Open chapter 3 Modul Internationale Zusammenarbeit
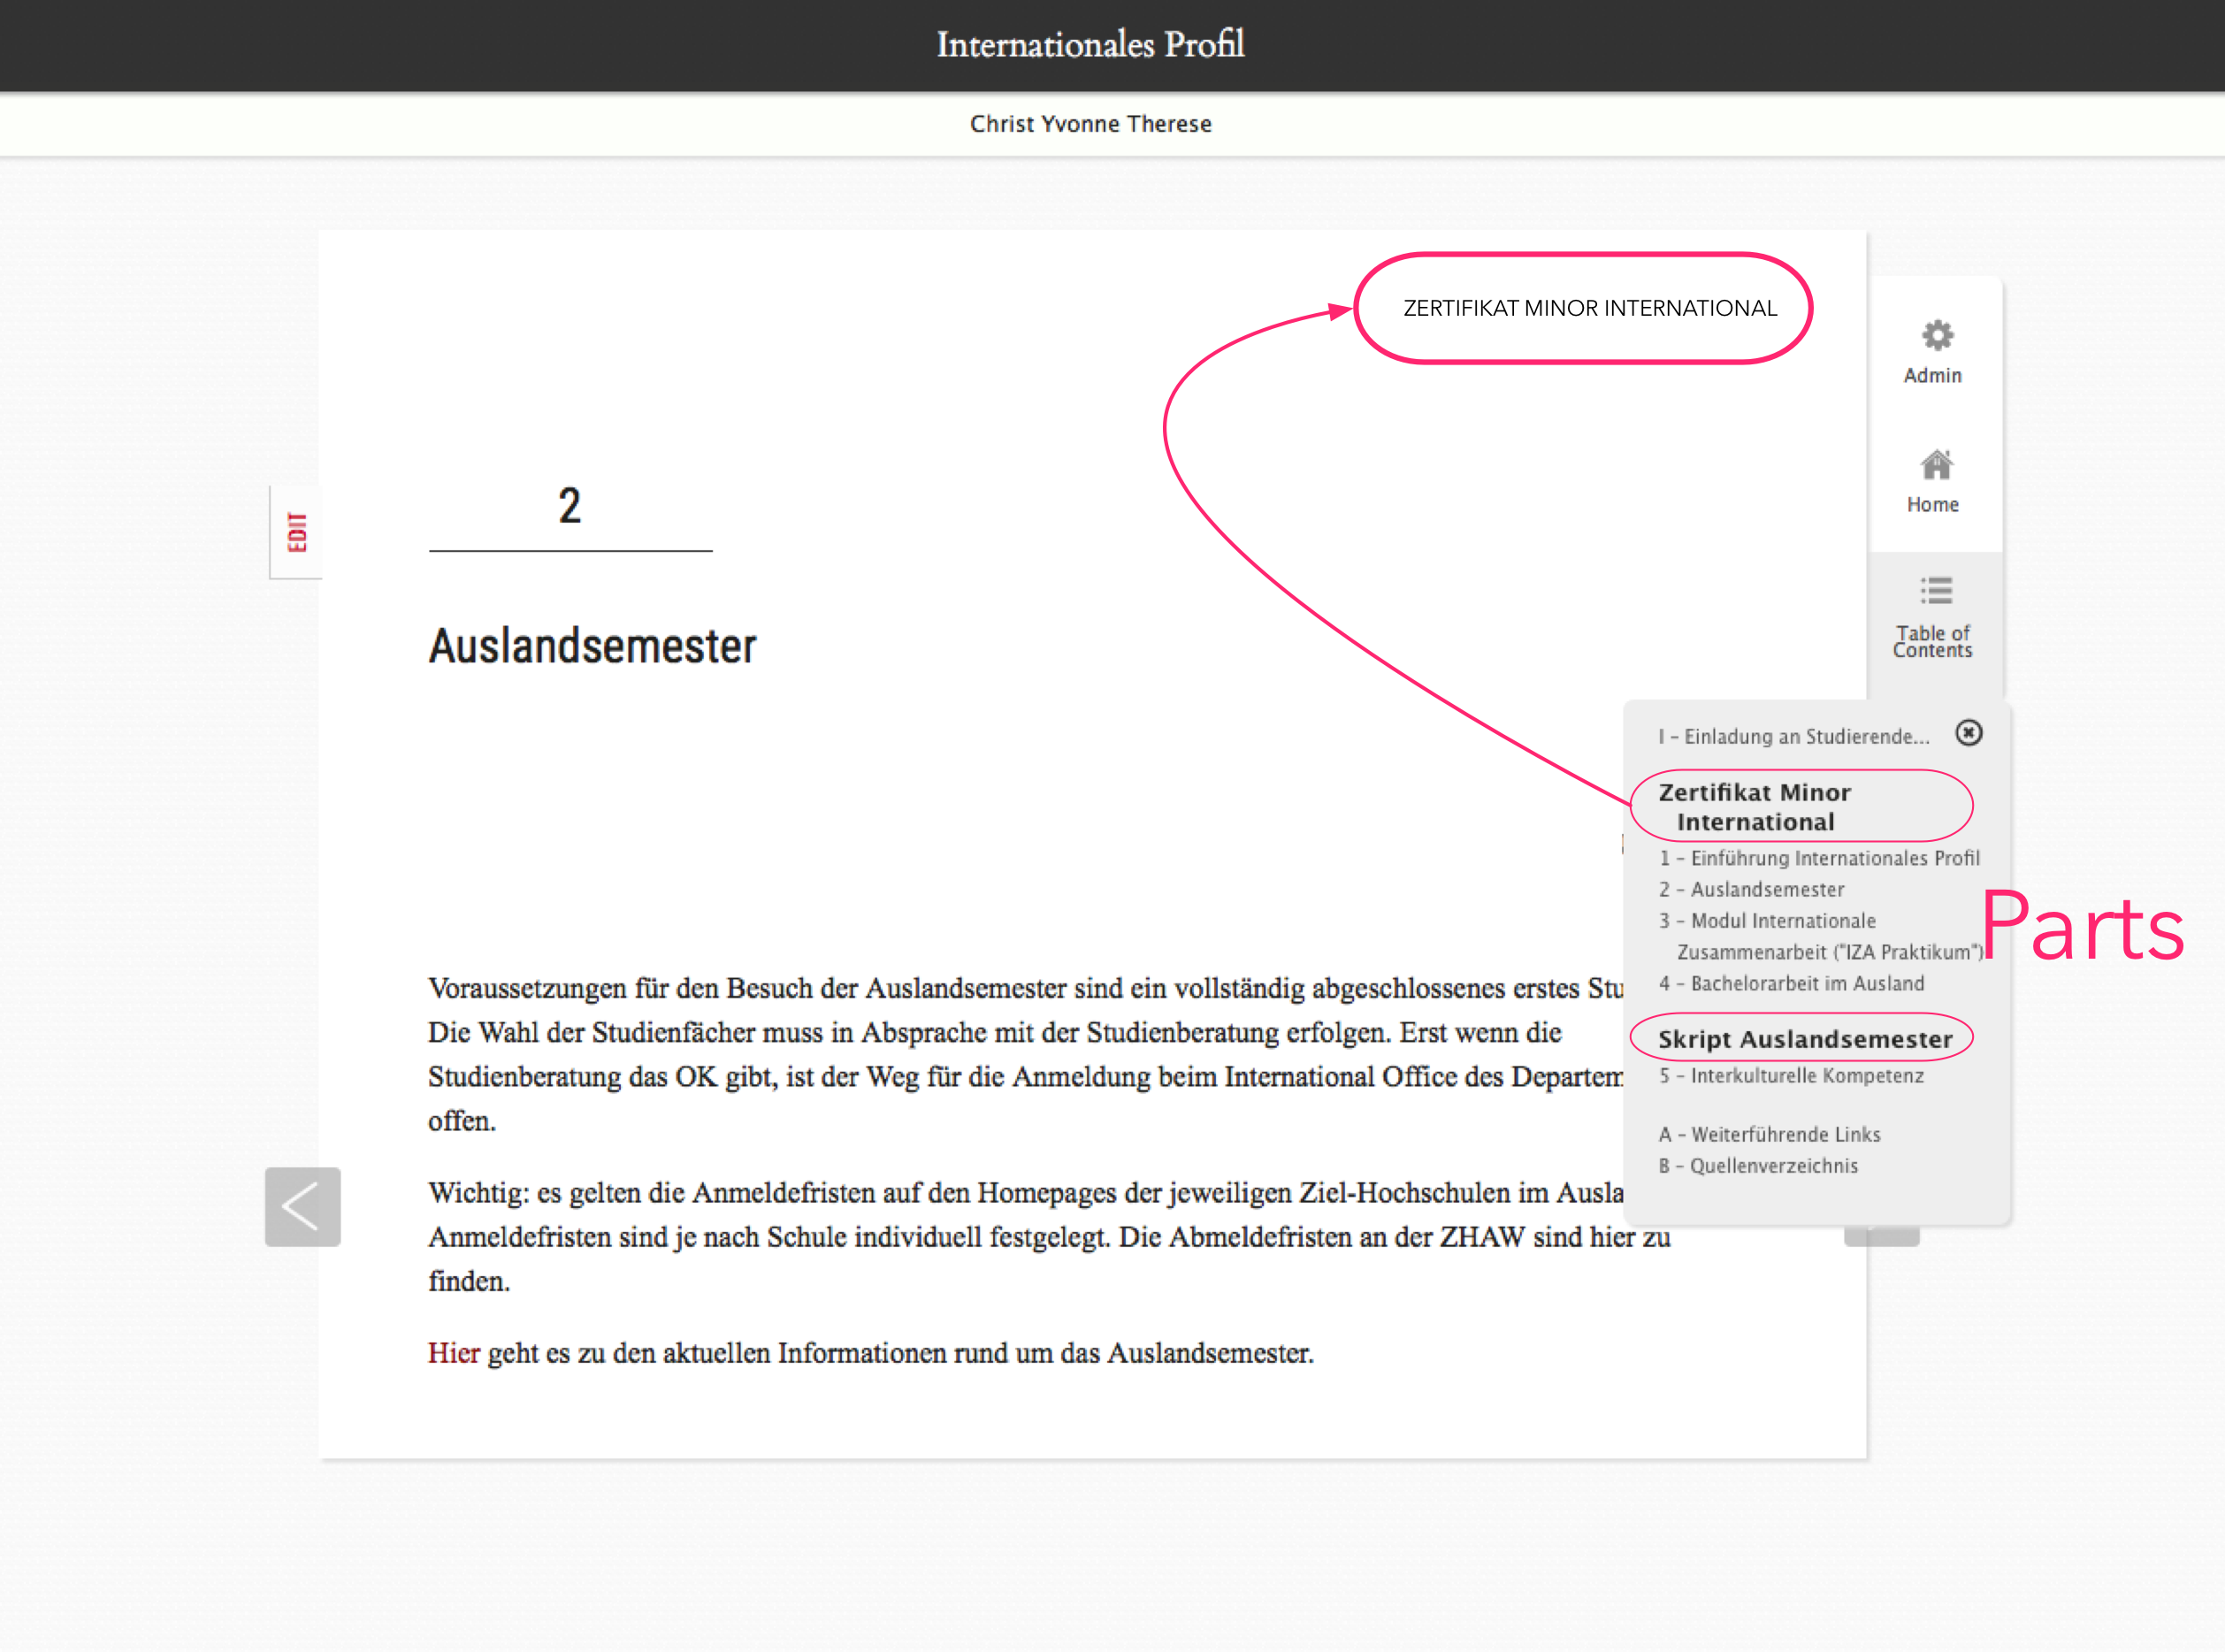Viewport: 2225px width, 1652px height. click(1820, 936)
